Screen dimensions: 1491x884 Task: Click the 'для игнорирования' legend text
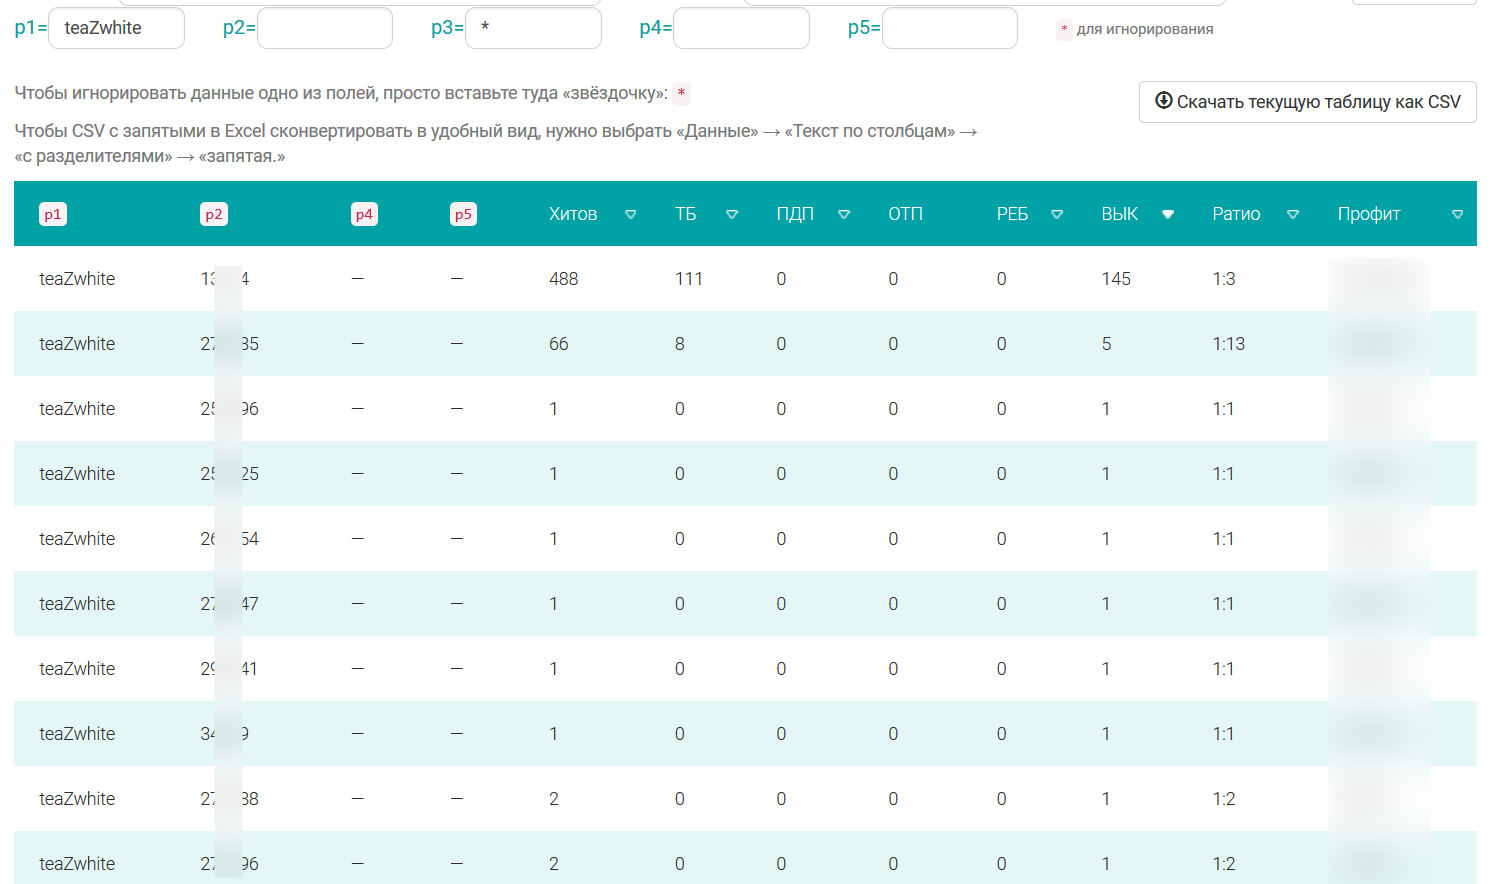[x=1145, y=29]
